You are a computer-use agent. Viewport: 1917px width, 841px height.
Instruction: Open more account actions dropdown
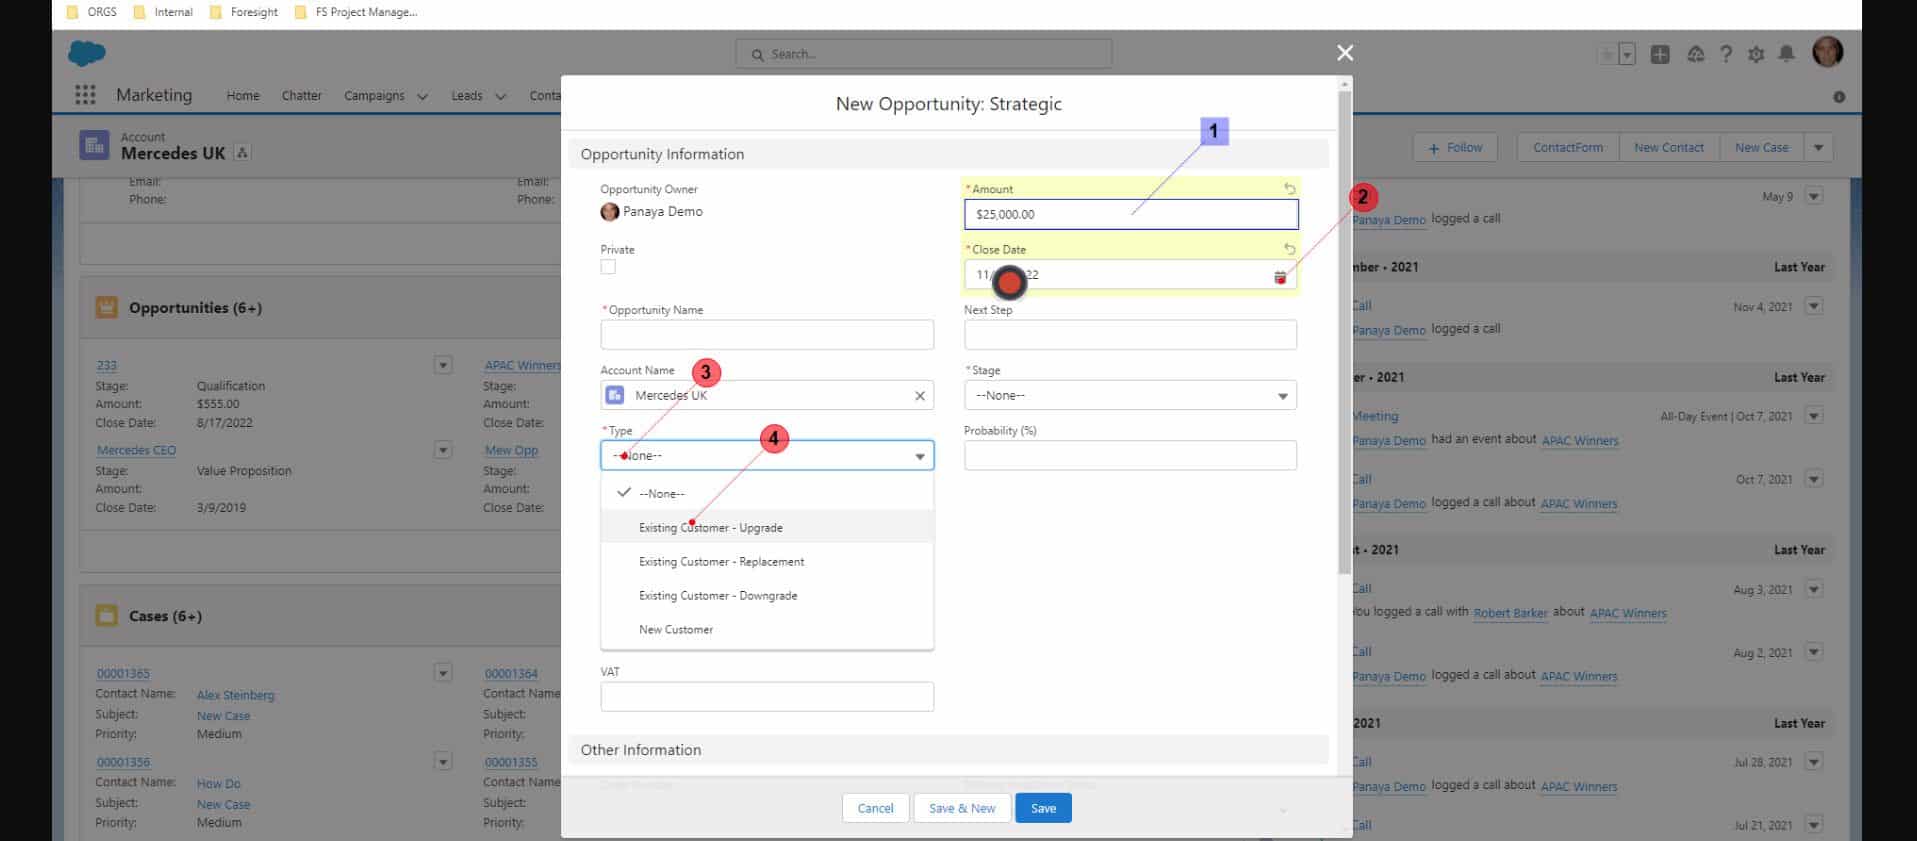tap(1818, 147)
